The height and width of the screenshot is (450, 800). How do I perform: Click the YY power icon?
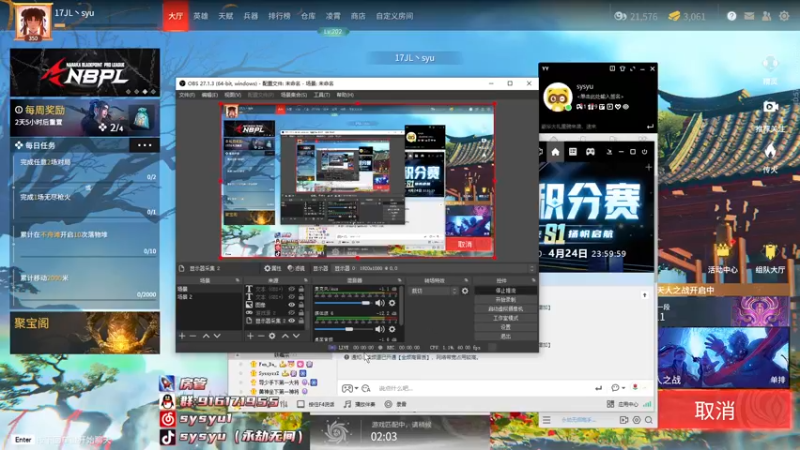click(x=644, y=152)
